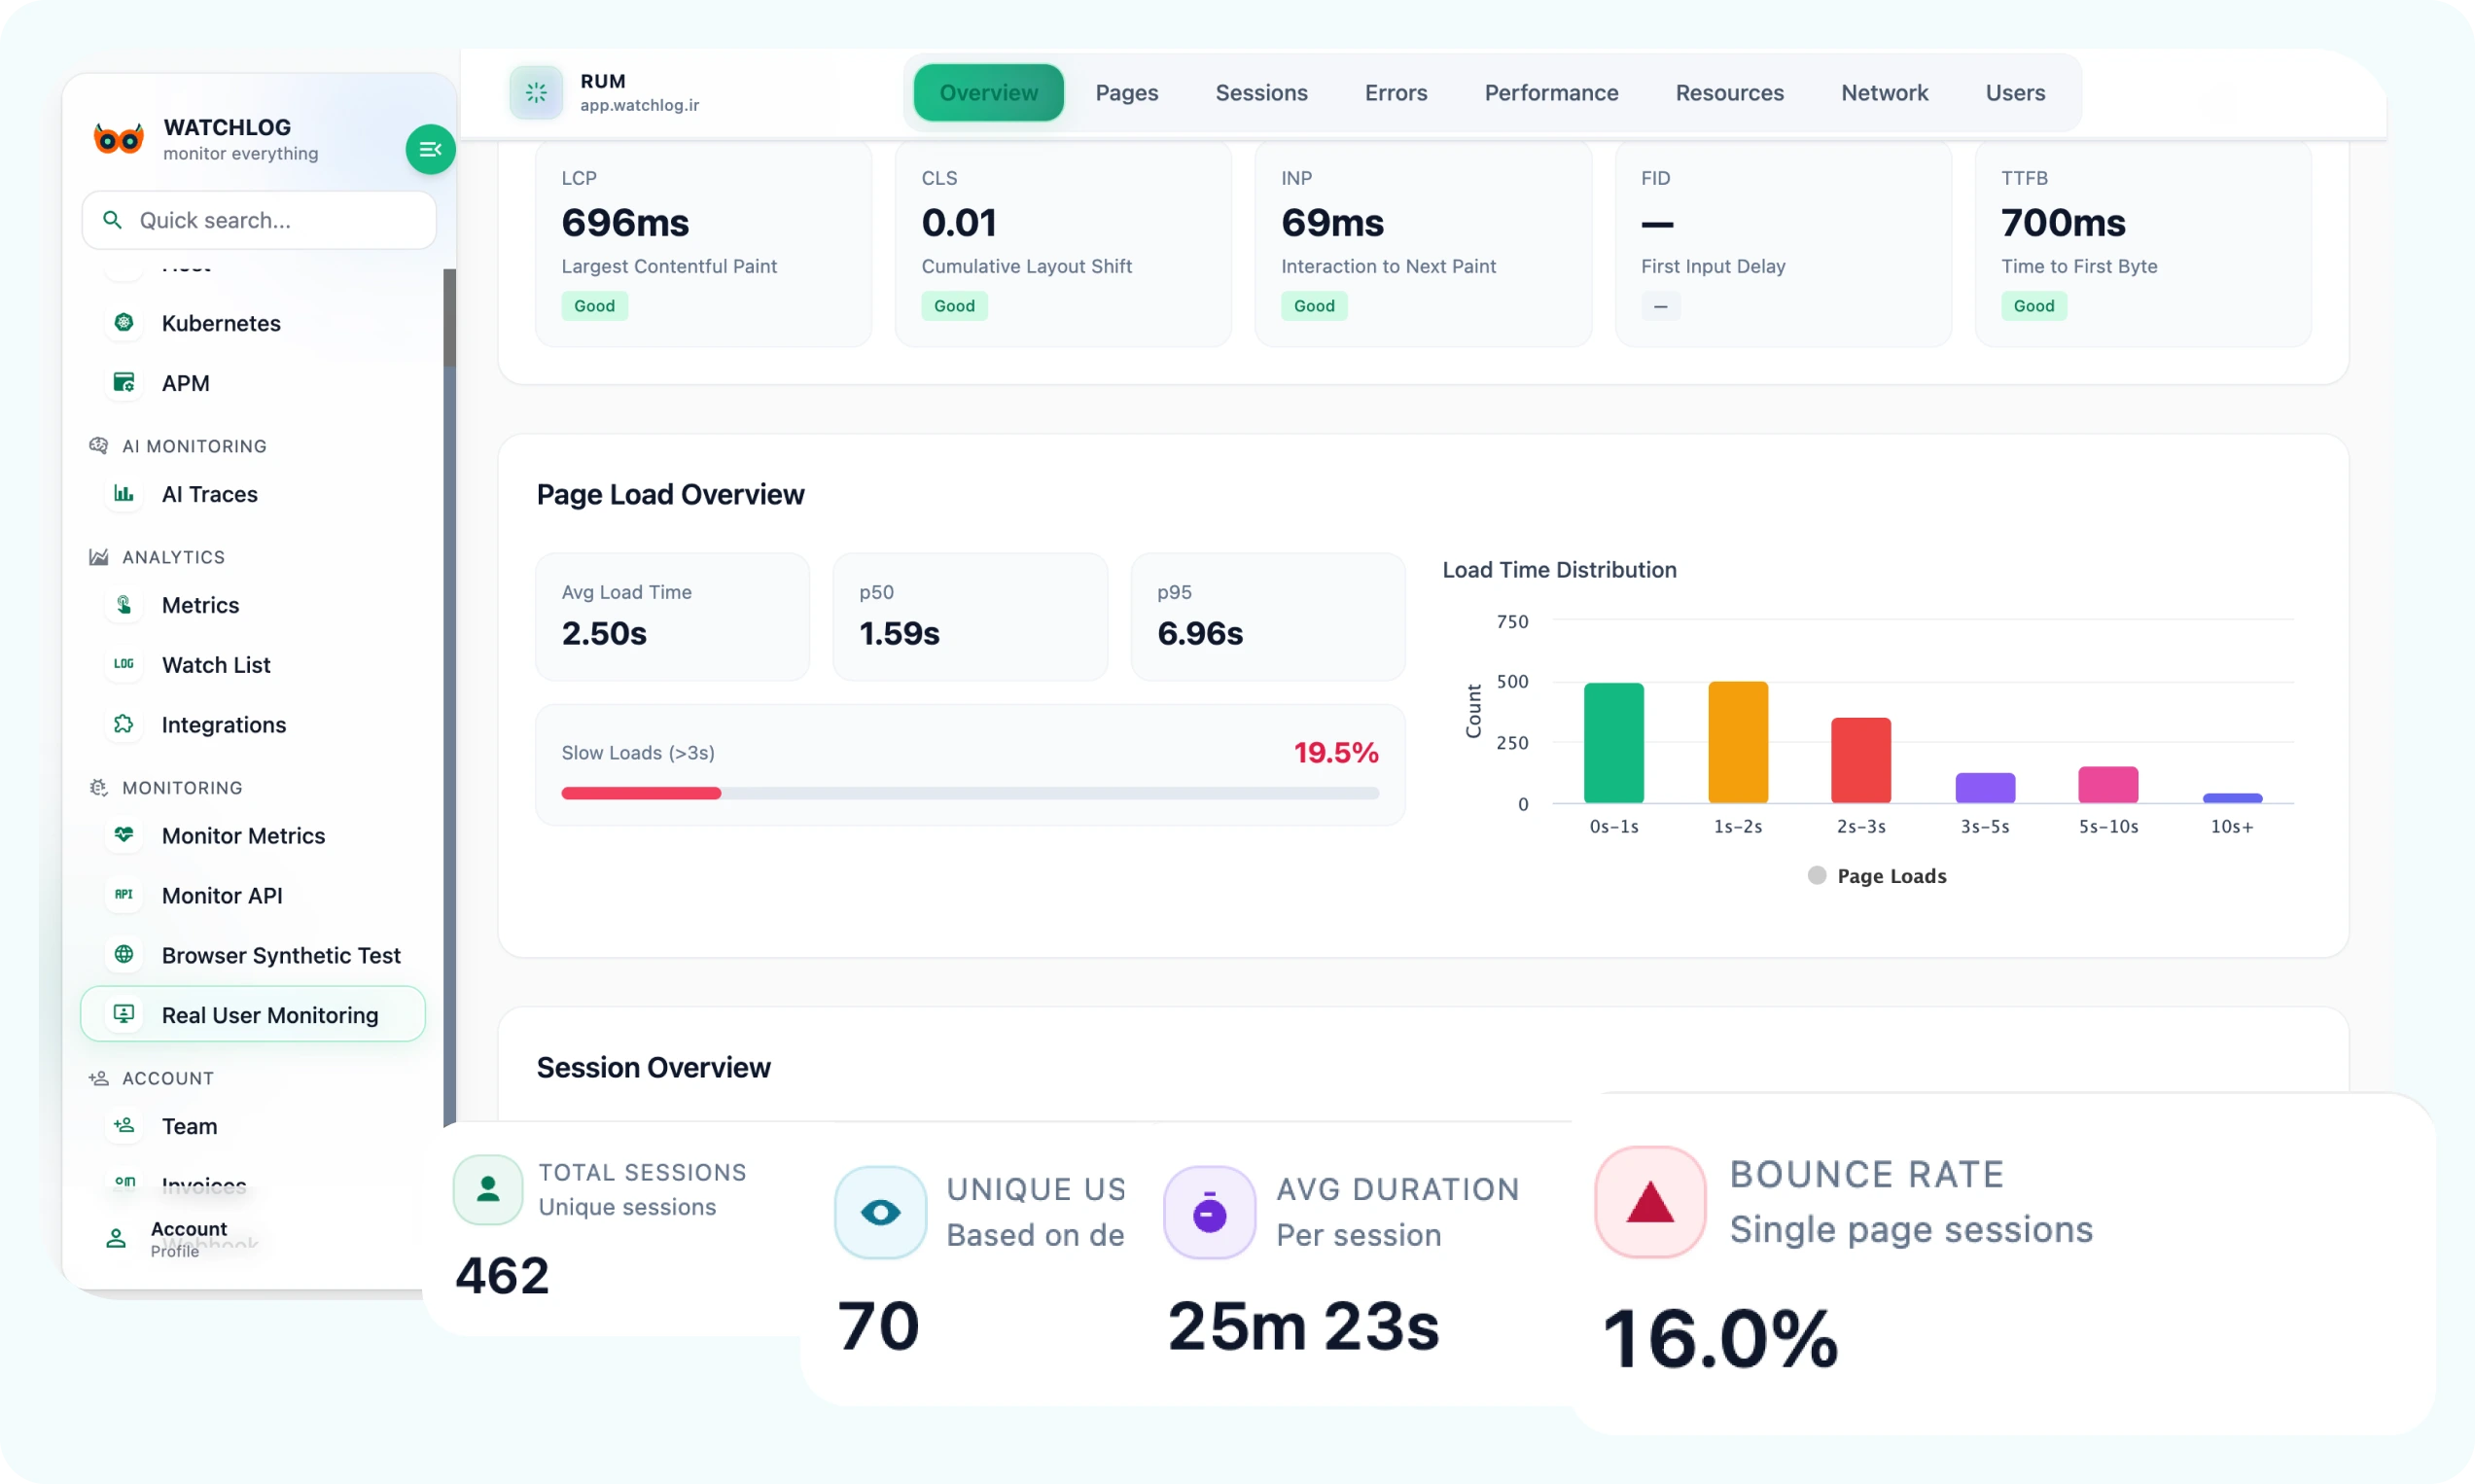Click the Integrations puzzle icon

pos(124,724)
